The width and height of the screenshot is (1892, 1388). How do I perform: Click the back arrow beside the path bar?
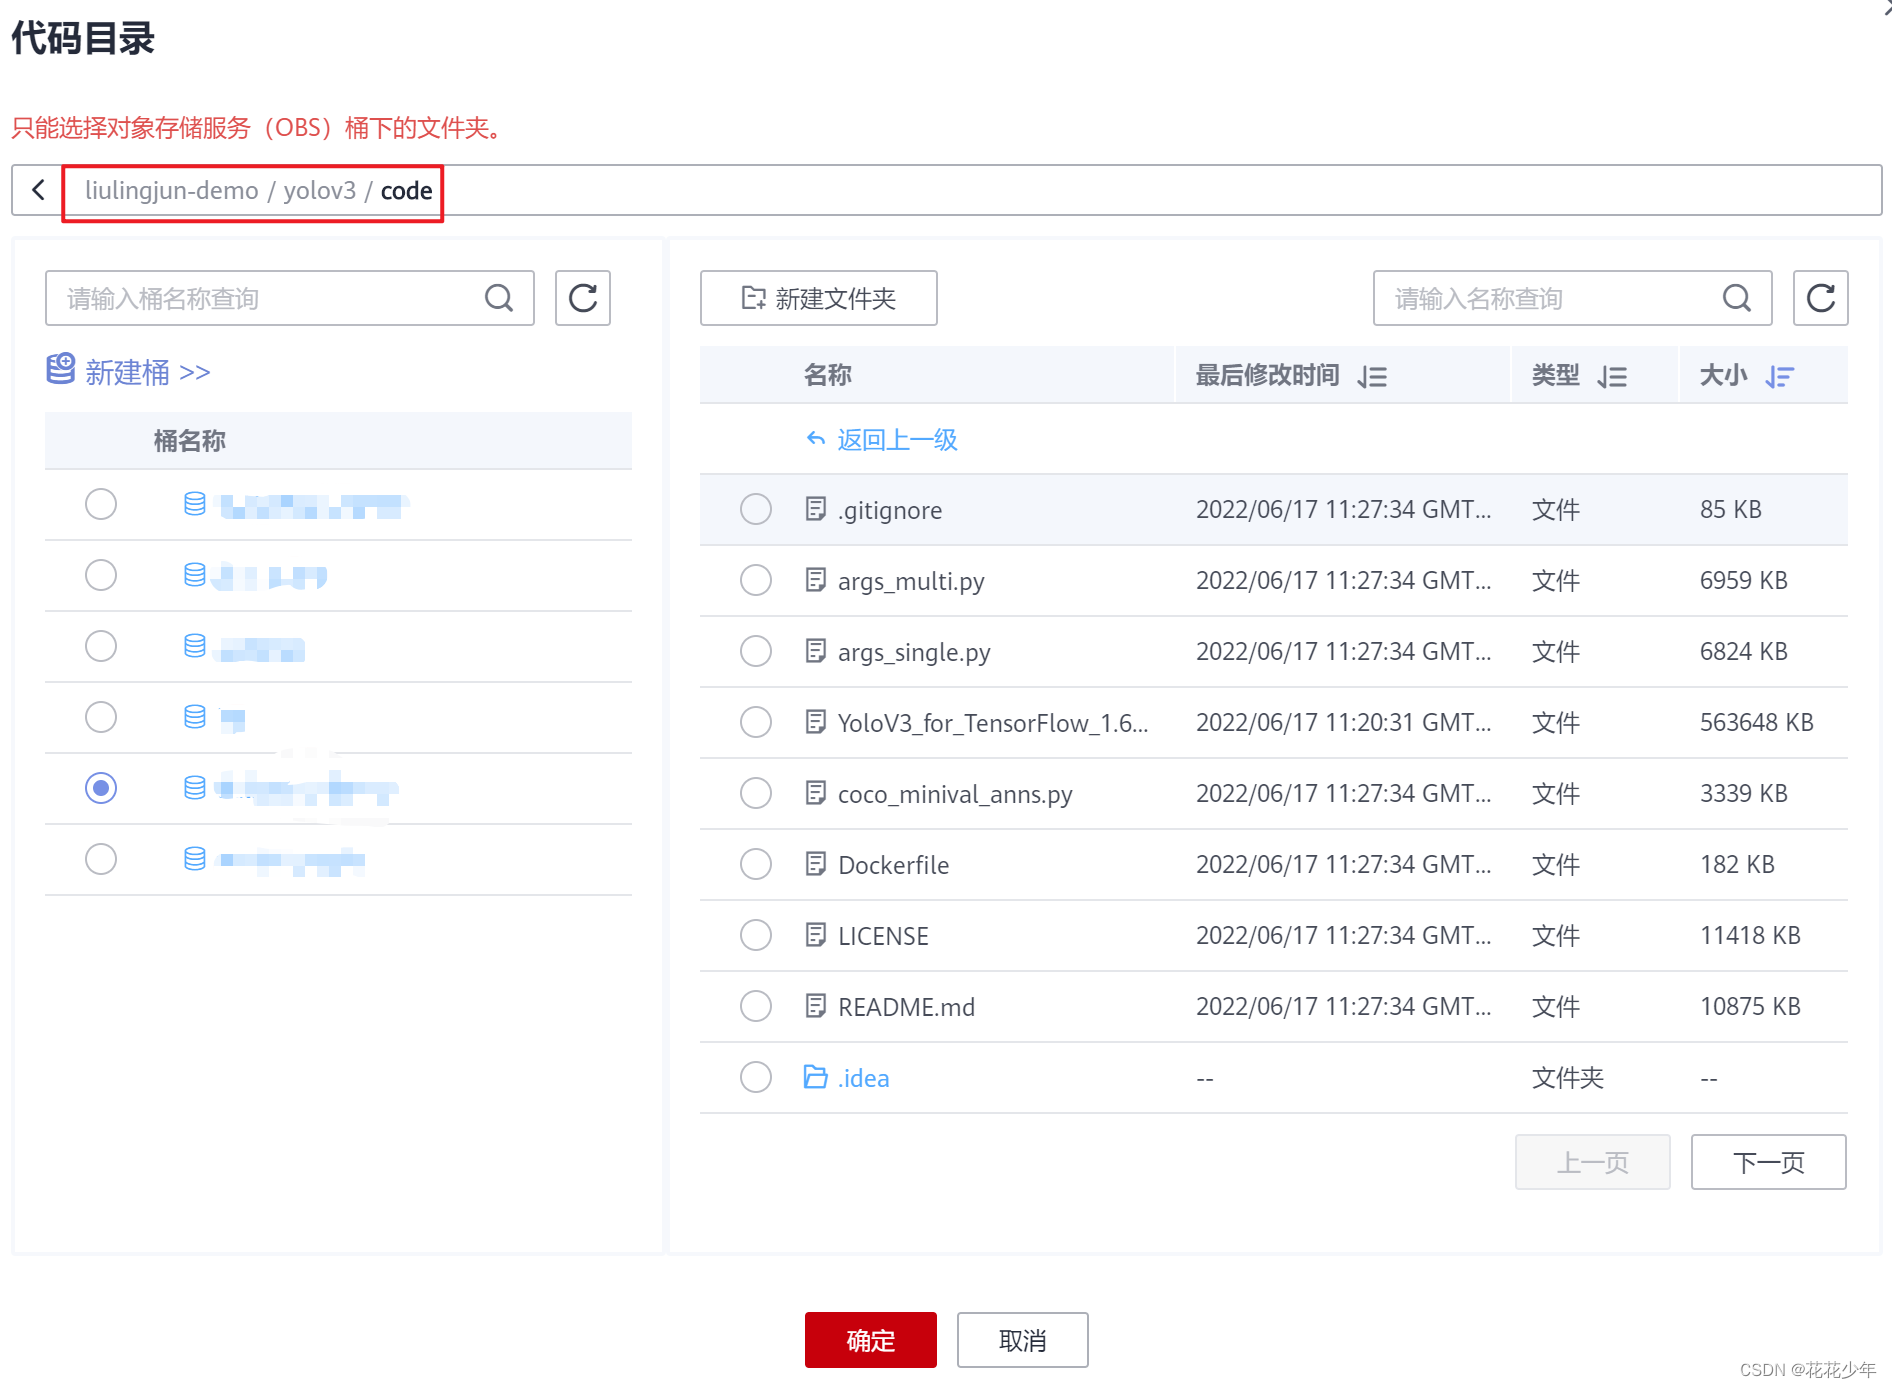pyautogui.click(x=38, y=190)
